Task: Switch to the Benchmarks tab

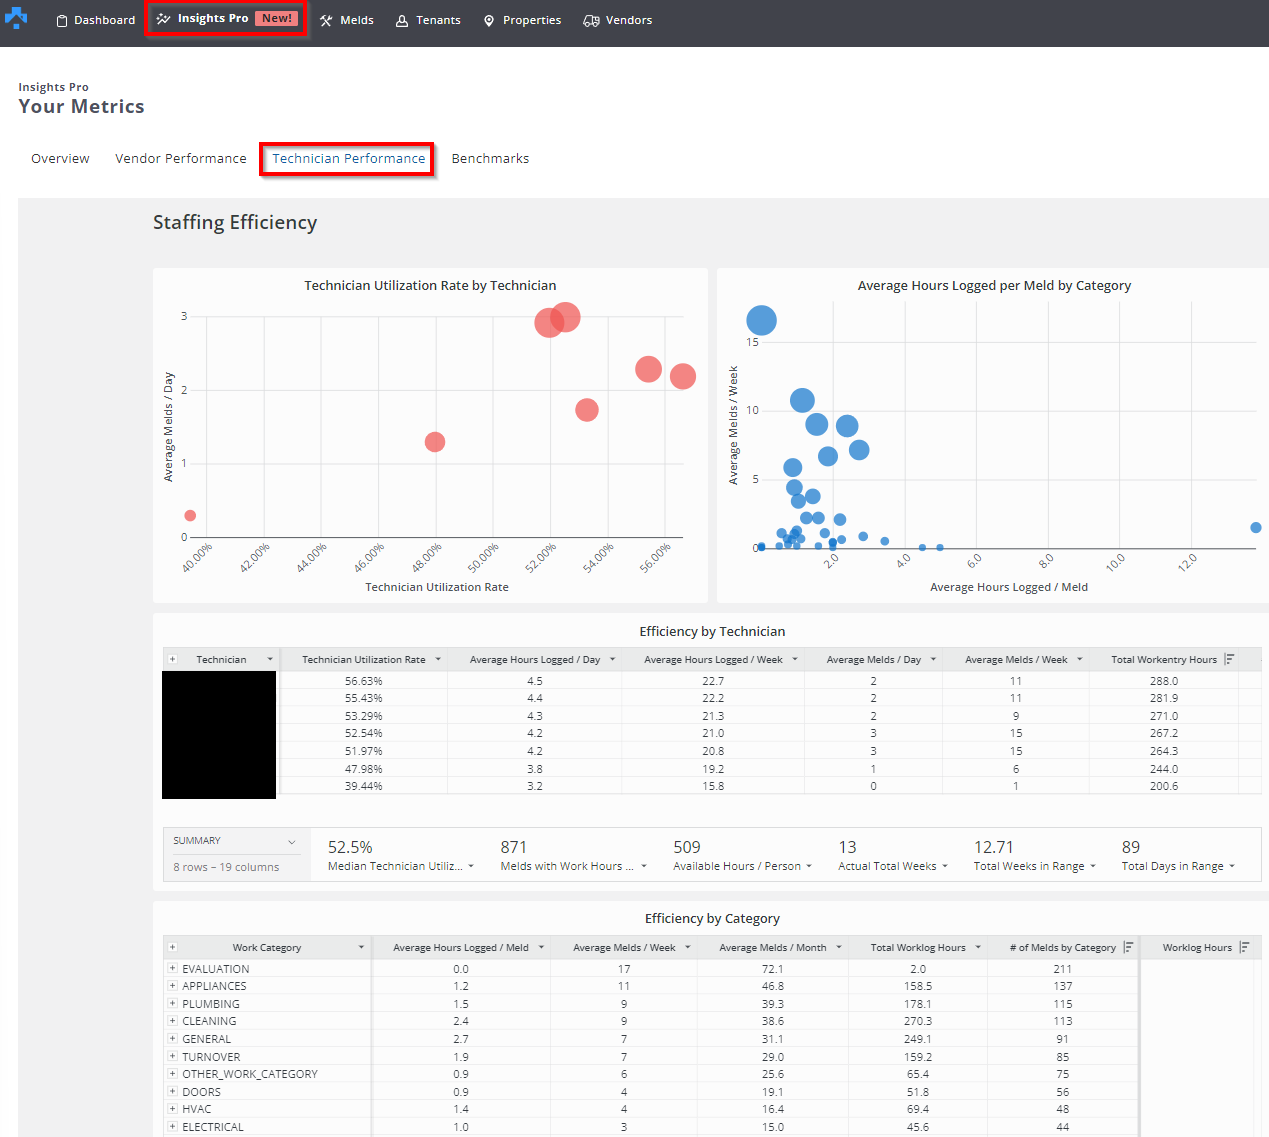Action: click(x=490, y=159)
